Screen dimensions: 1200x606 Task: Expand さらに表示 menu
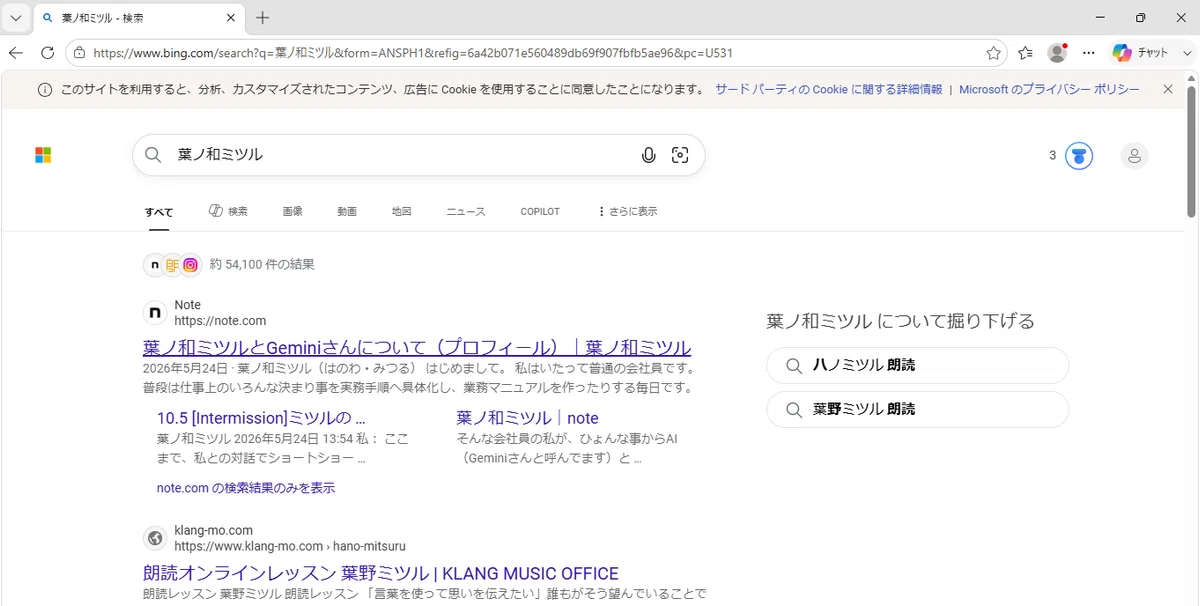627,211
